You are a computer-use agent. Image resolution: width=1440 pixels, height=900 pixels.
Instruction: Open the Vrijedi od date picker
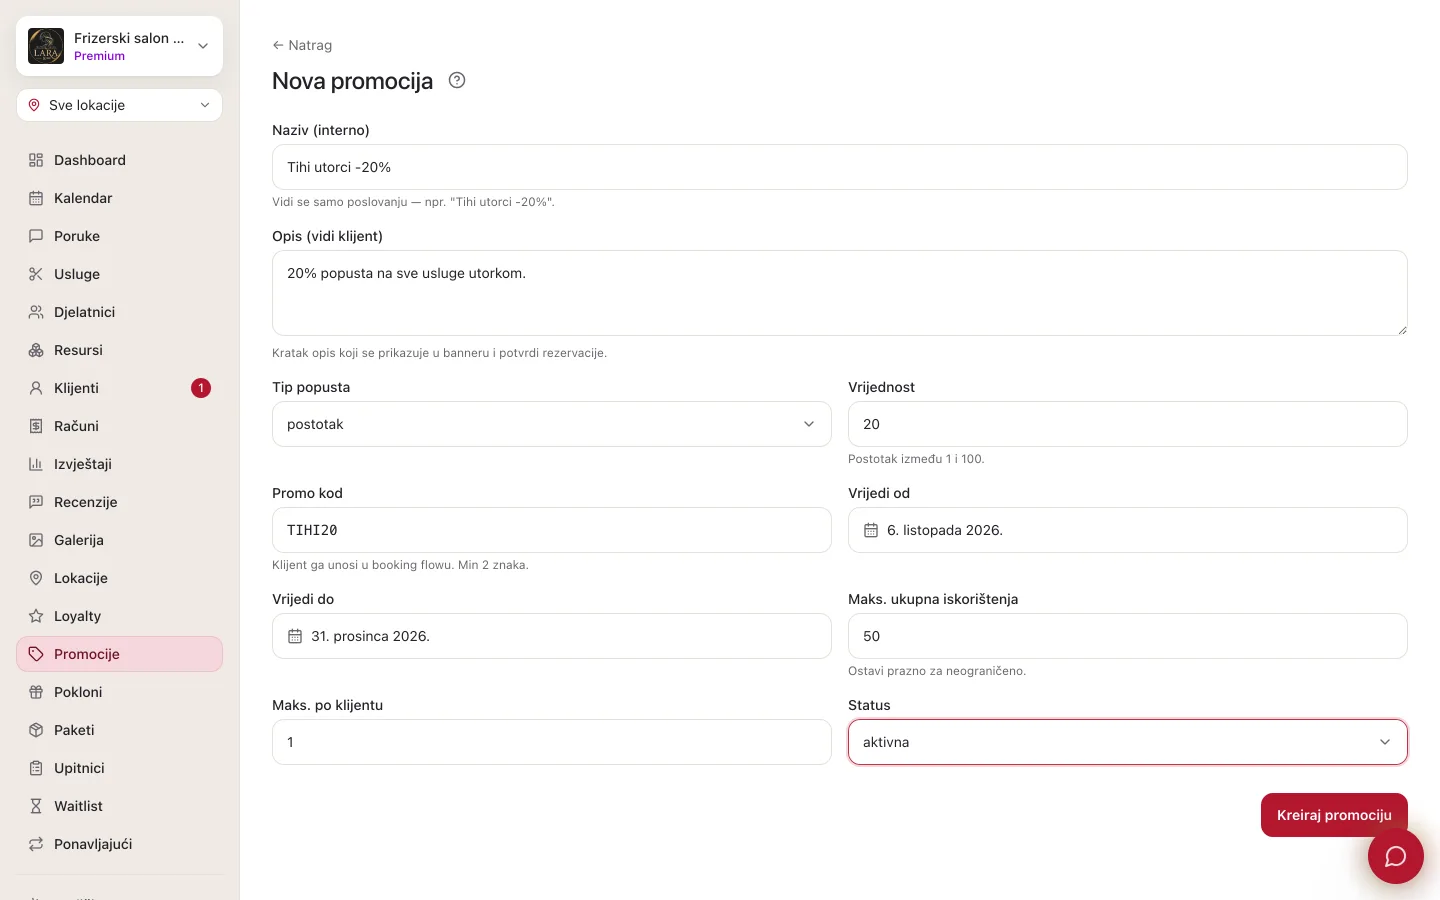coord(1128,530)
